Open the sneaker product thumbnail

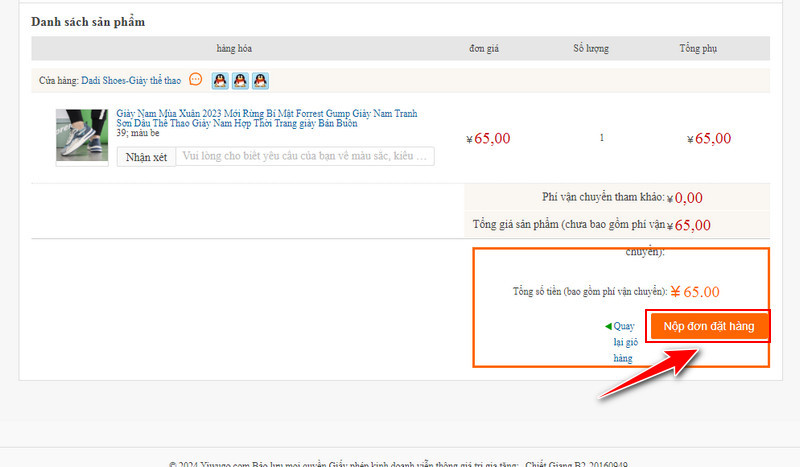click(x=82, y=136)
